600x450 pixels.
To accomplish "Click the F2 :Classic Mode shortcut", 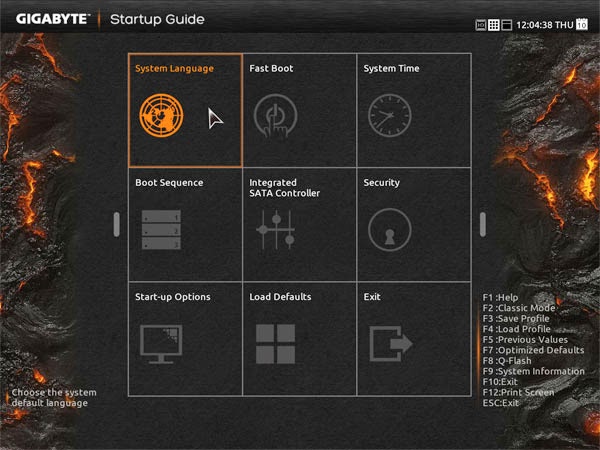I will click(x=518, y=308).
